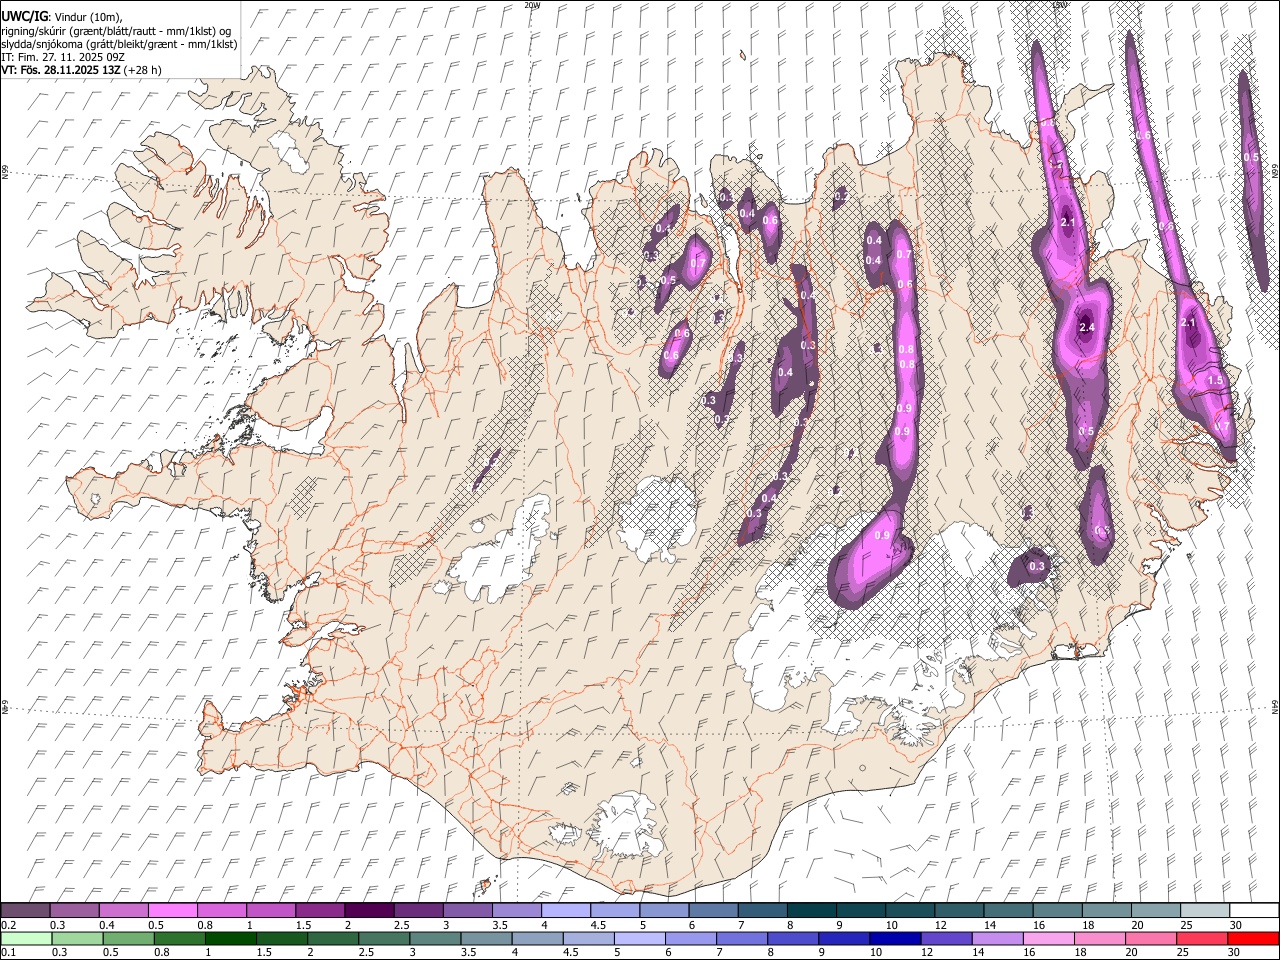1280x960 pixels.
Task: Select the darkest green swatch at 1 in bottom legend
Action: tap(231, 939)
